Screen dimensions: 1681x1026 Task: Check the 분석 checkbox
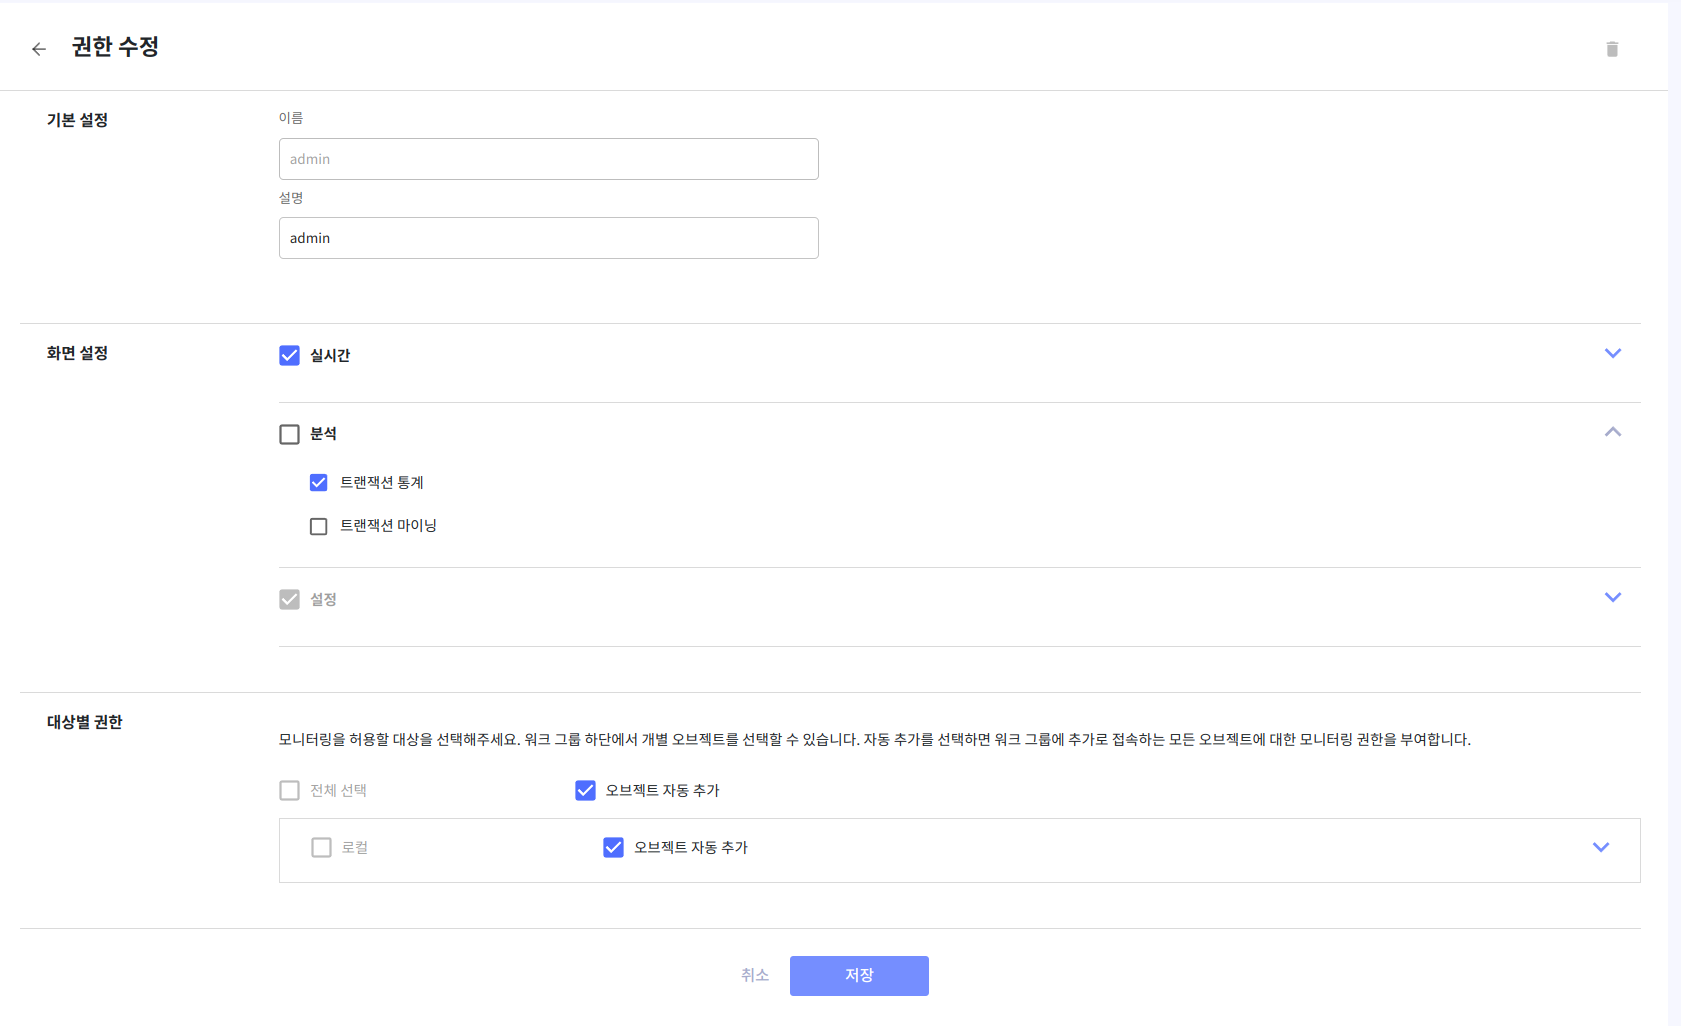coord(289,434)
